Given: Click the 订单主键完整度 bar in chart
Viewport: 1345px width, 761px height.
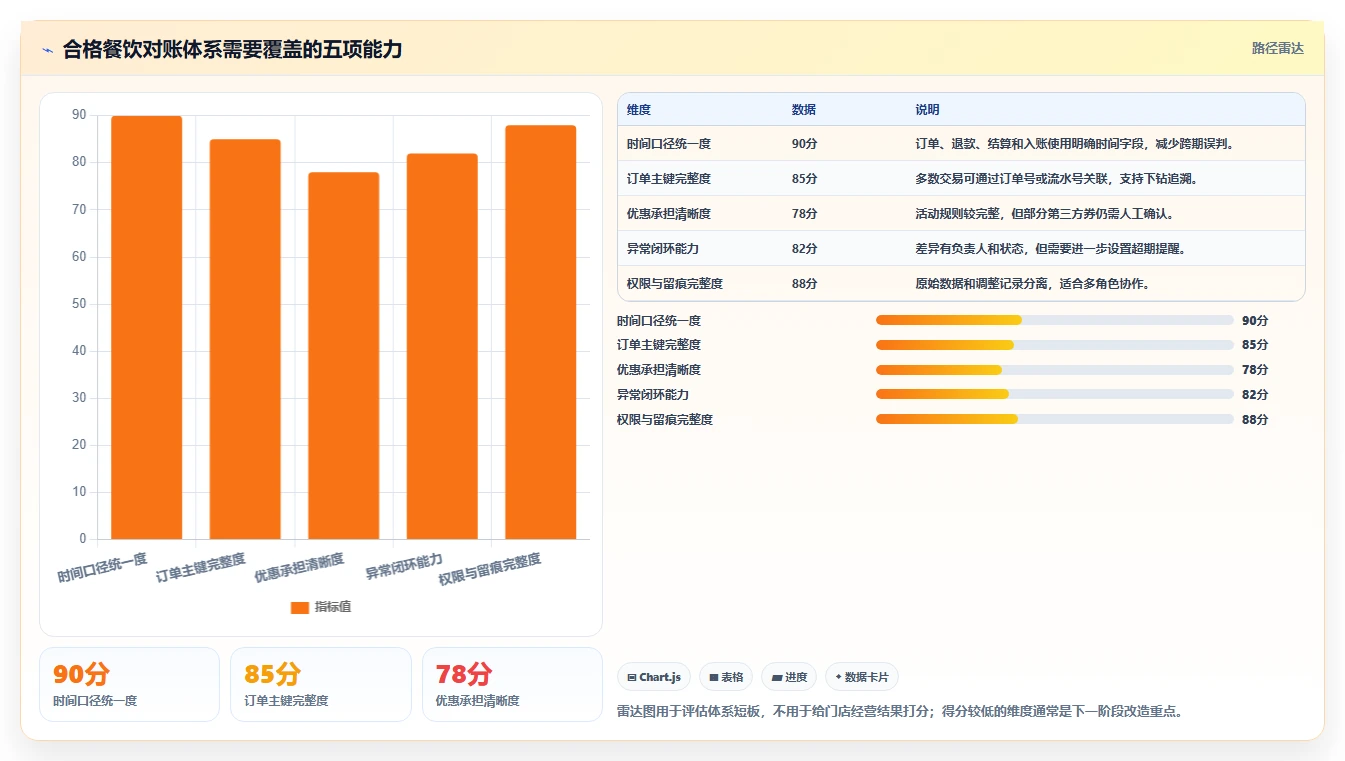Looking at the screenshot, I should point(245,339).
